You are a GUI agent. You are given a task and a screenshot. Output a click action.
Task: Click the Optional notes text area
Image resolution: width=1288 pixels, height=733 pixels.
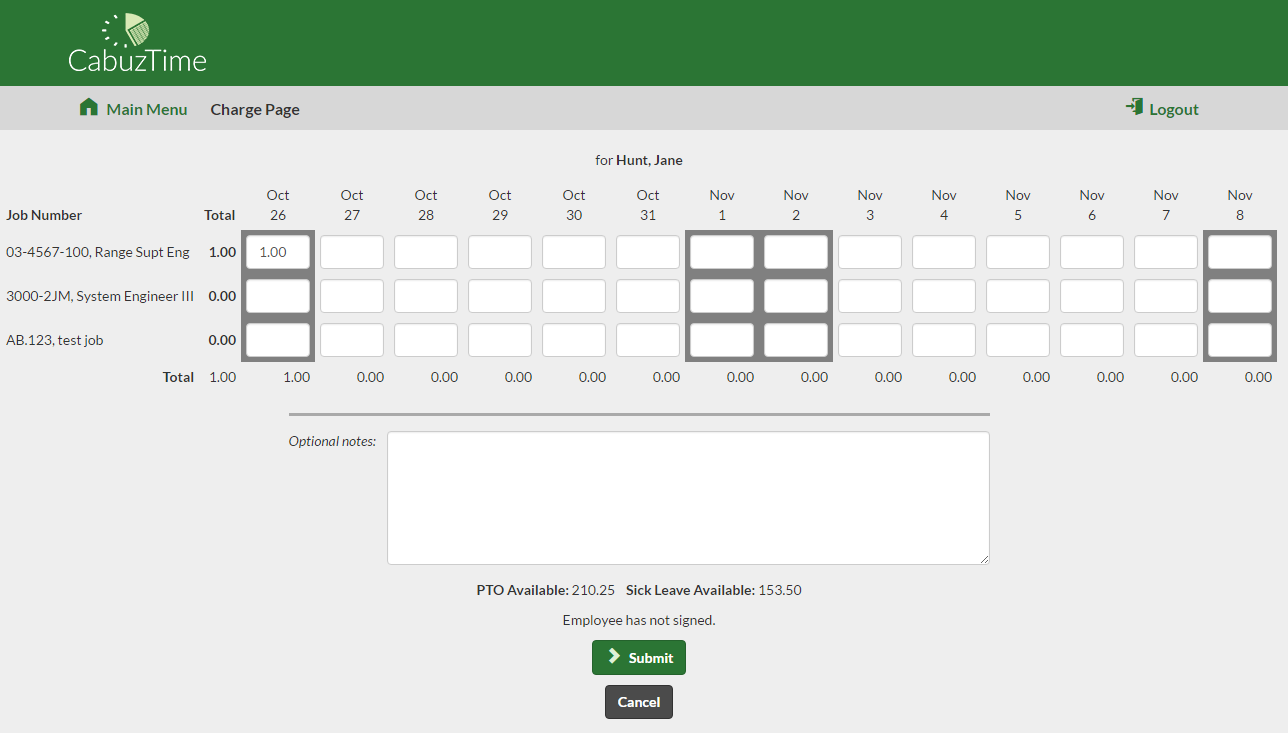click(x=688, y=498)
